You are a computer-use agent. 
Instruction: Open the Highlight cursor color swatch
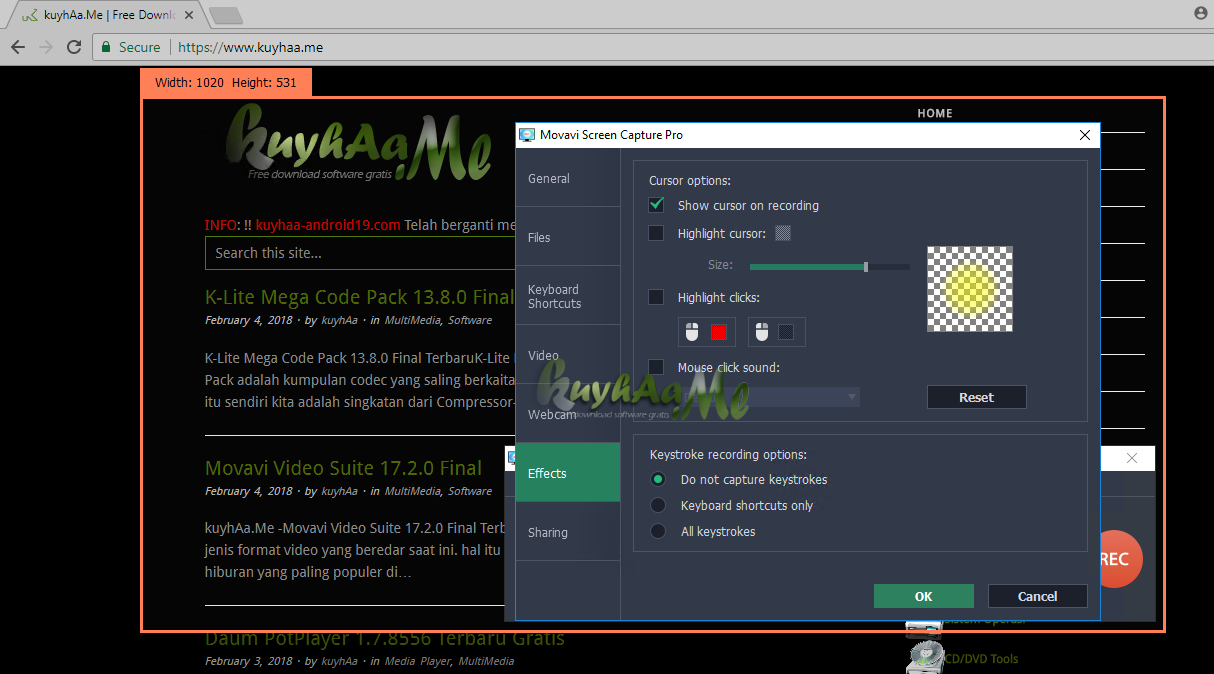783,233
